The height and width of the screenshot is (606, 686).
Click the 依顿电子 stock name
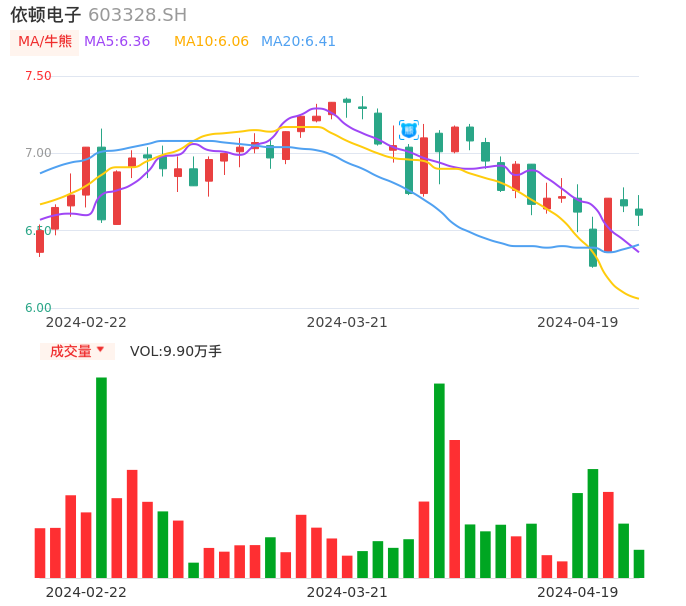pyautogui.click(x=46, y=15)
